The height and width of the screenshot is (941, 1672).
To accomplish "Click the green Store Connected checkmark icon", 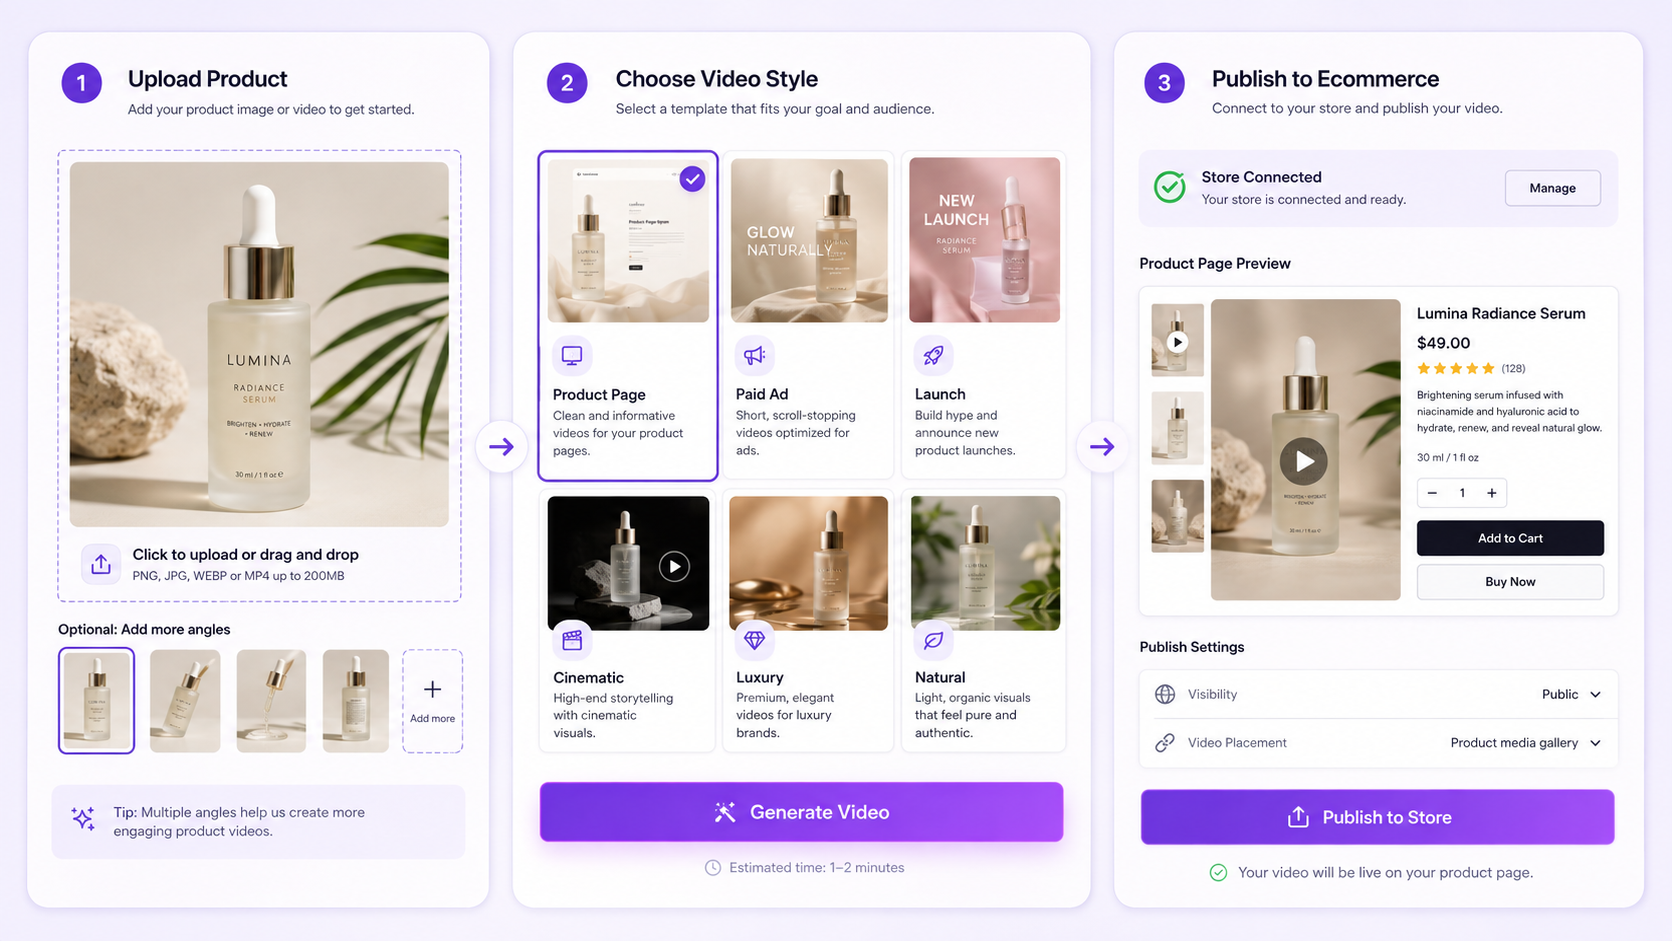I will tap(1170, 187).
